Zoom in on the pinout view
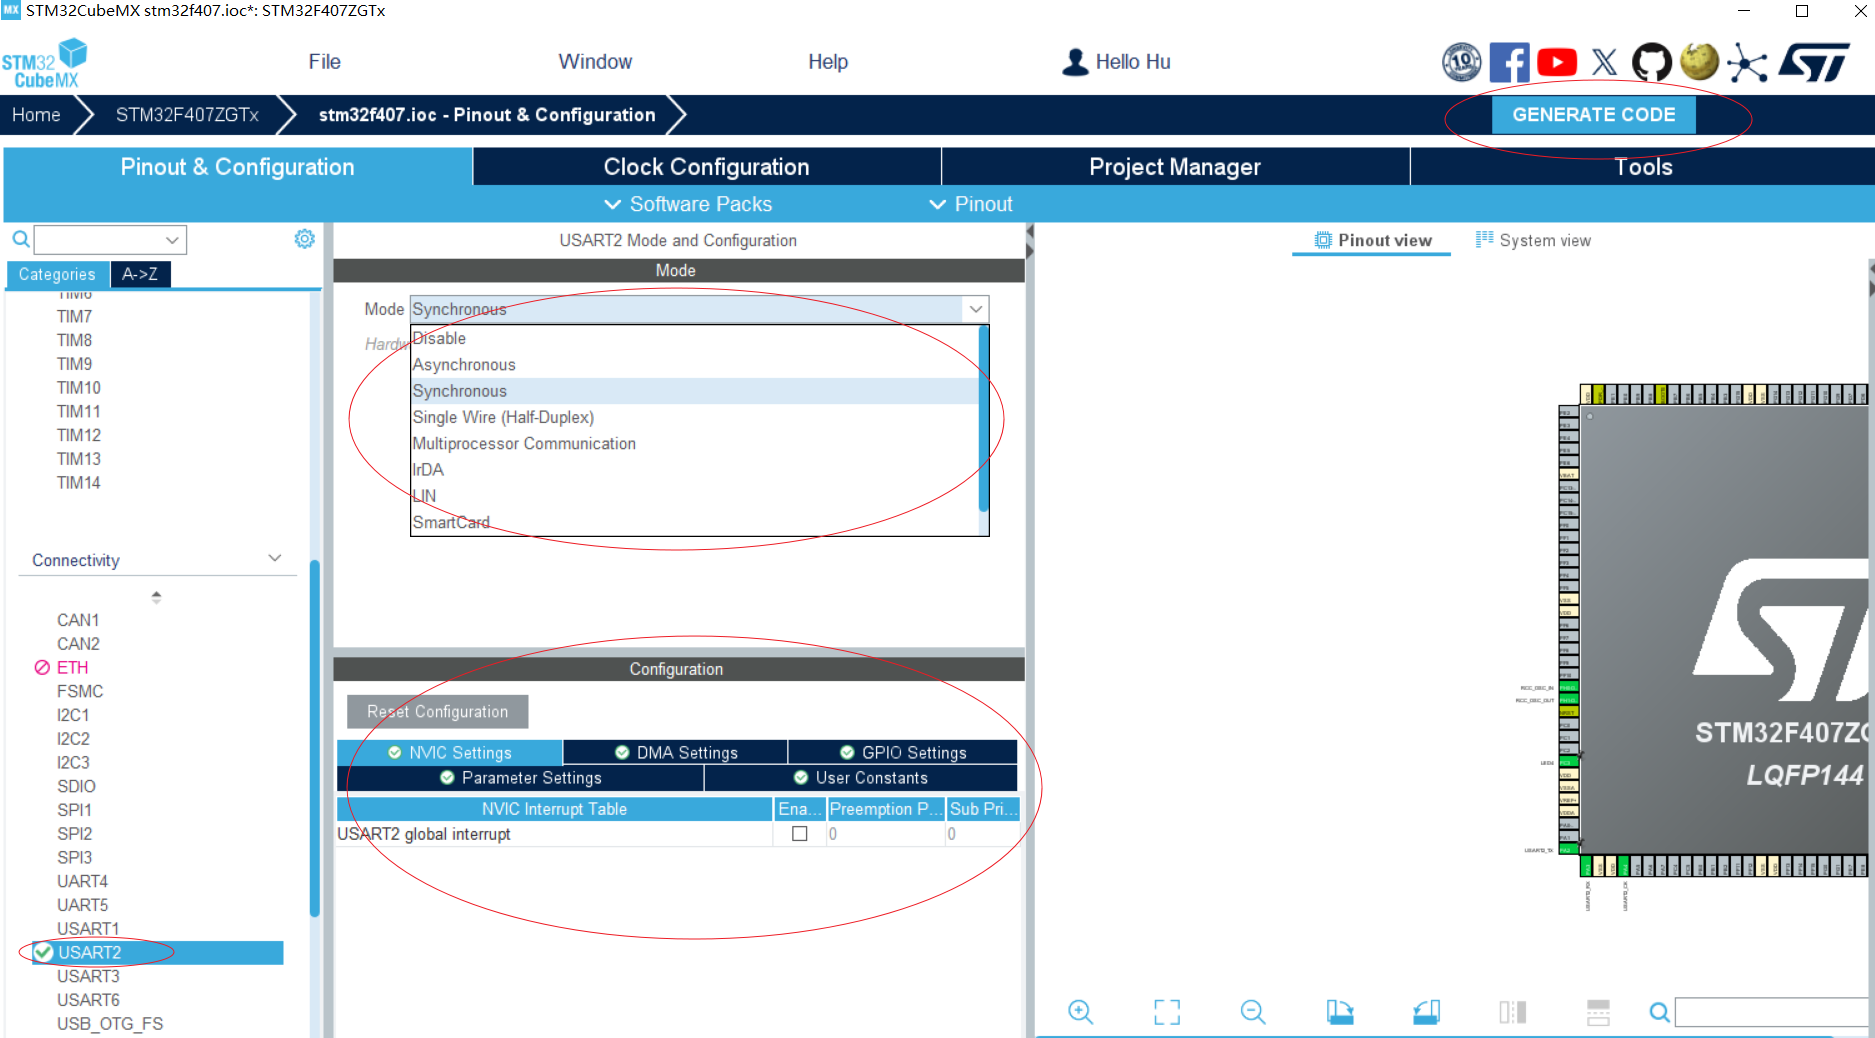The image size is (1875, 1038). pyautogui.click(x=1080, y=1012)
